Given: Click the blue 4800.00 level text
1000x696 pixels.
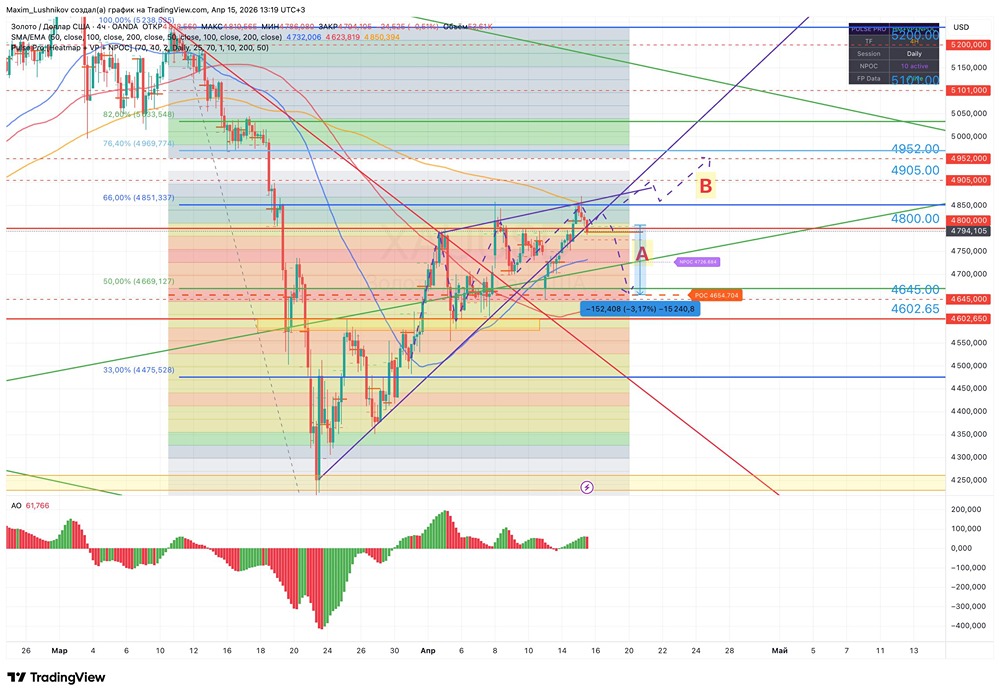Looking at the screenshot, I should [x=915, y=218].
